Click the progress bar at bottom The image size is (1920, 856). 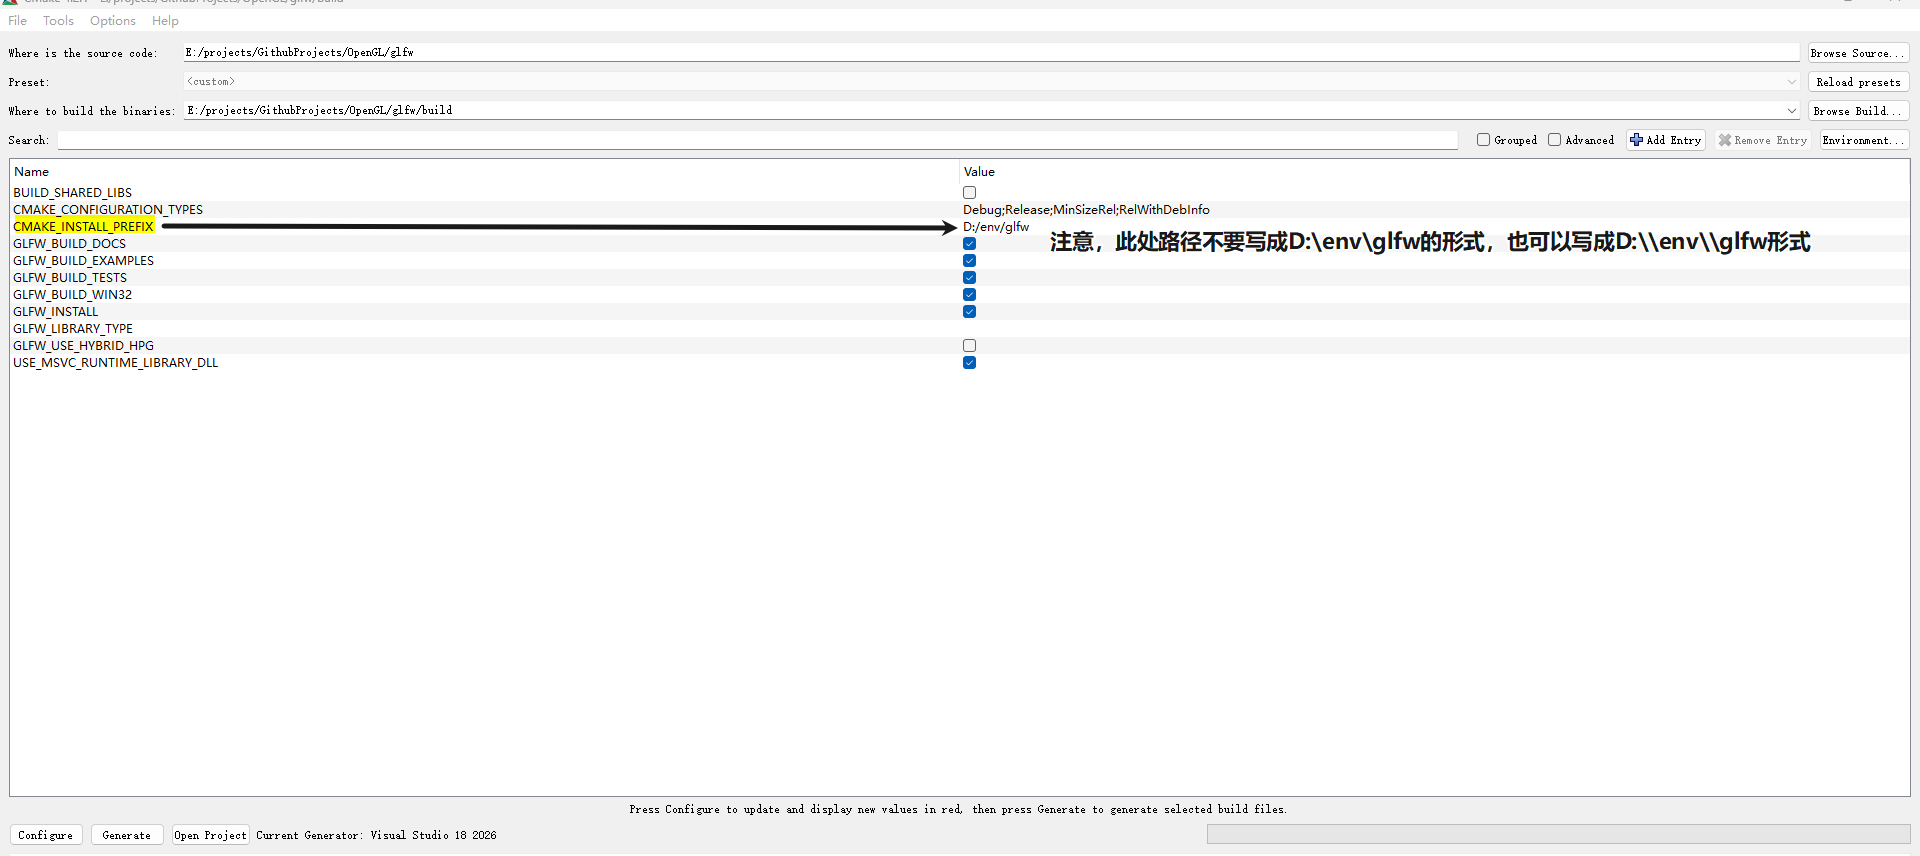[1558, 834]
